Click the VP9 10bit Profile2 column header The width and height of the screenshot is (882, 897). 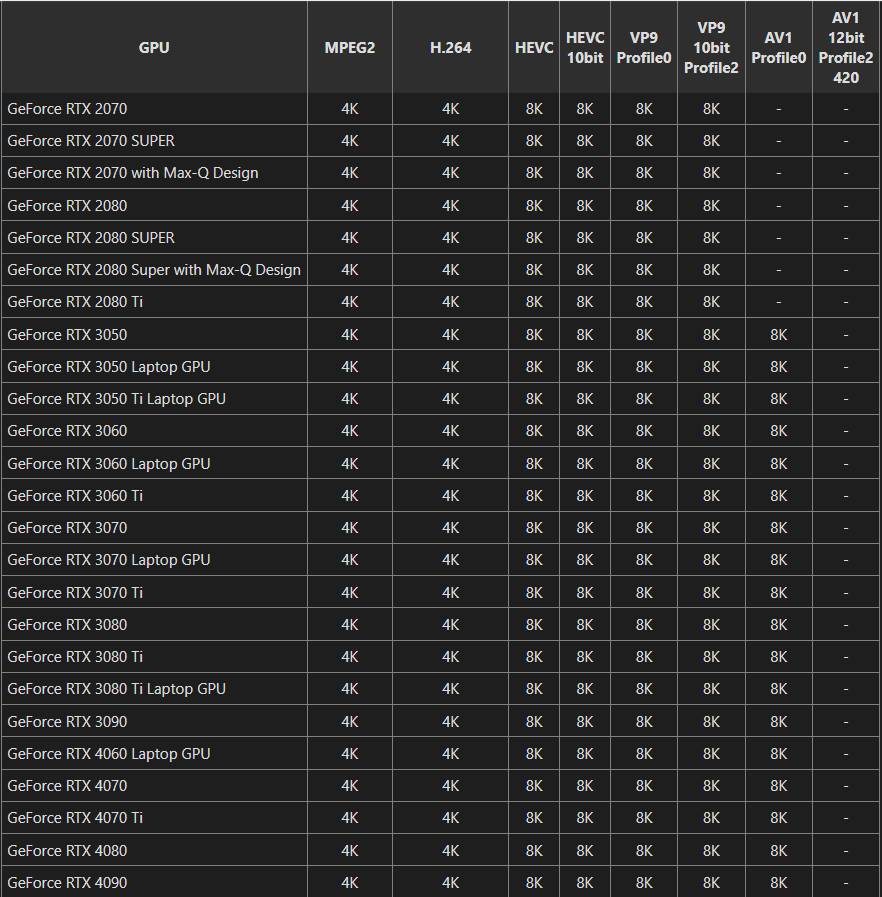tap(711, 47)
